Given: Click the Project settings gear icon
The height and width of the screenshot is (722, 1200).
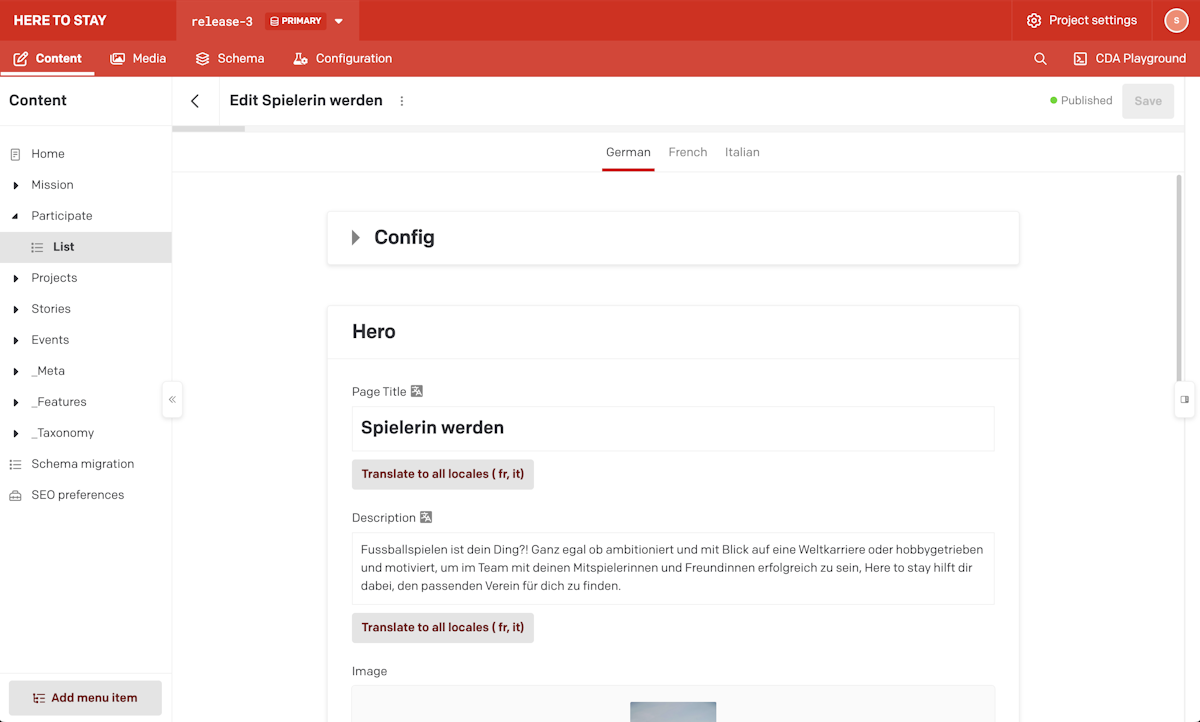Looking at the screenshot, I should pos(1034,20).
